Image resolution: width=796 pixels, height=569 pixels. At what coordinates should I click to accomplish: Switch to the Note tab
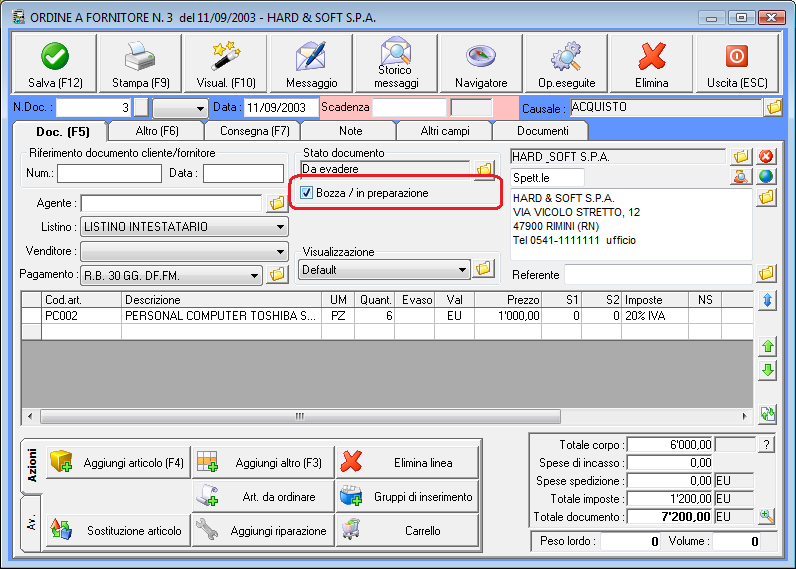click(350, 131)
